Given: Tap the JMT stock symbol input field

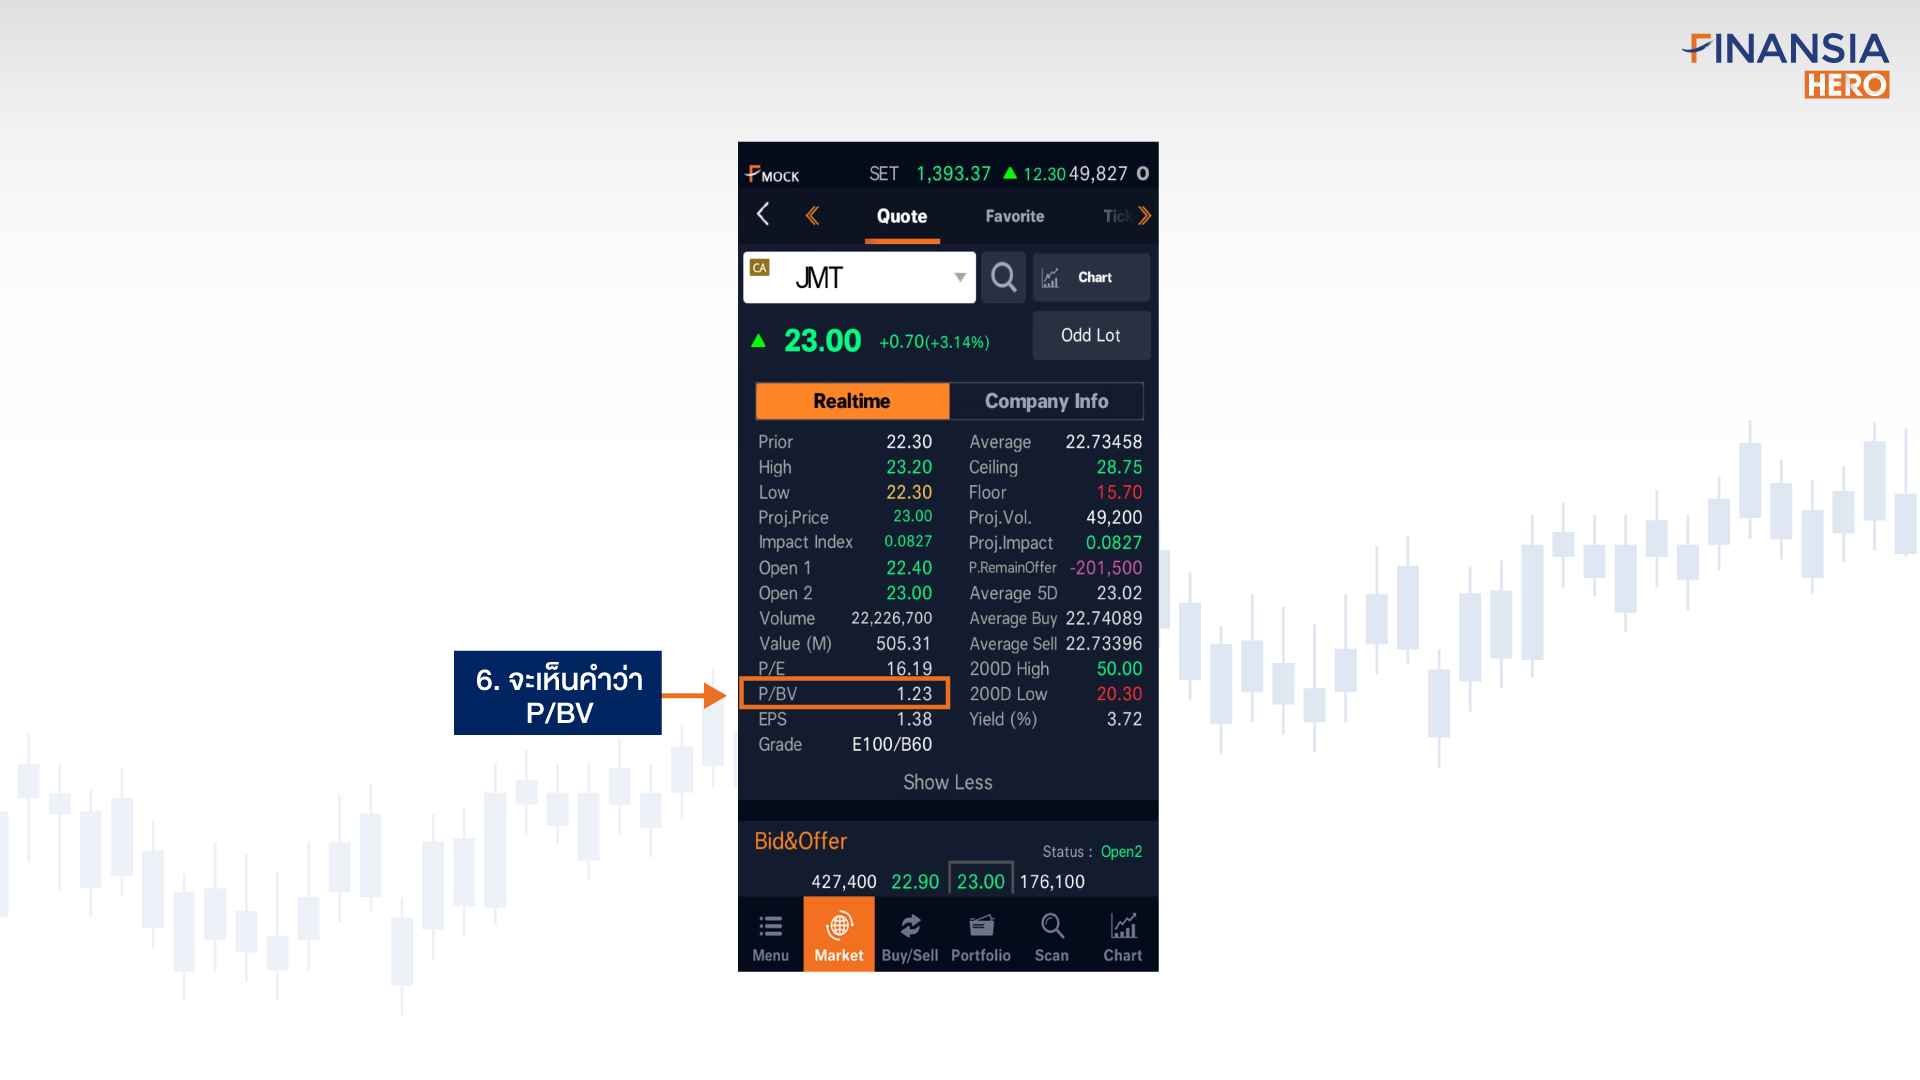Looking at the screenshot, I should click(x=858, y=276).
